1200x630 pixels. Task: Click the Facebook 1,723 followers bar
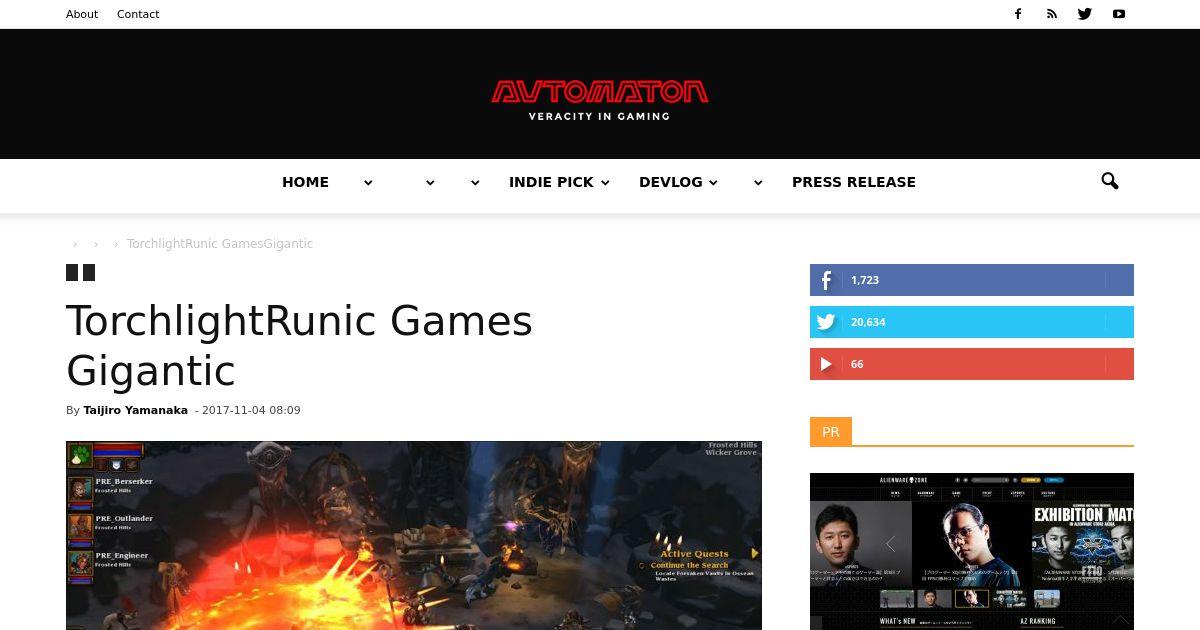pos(972,280)
